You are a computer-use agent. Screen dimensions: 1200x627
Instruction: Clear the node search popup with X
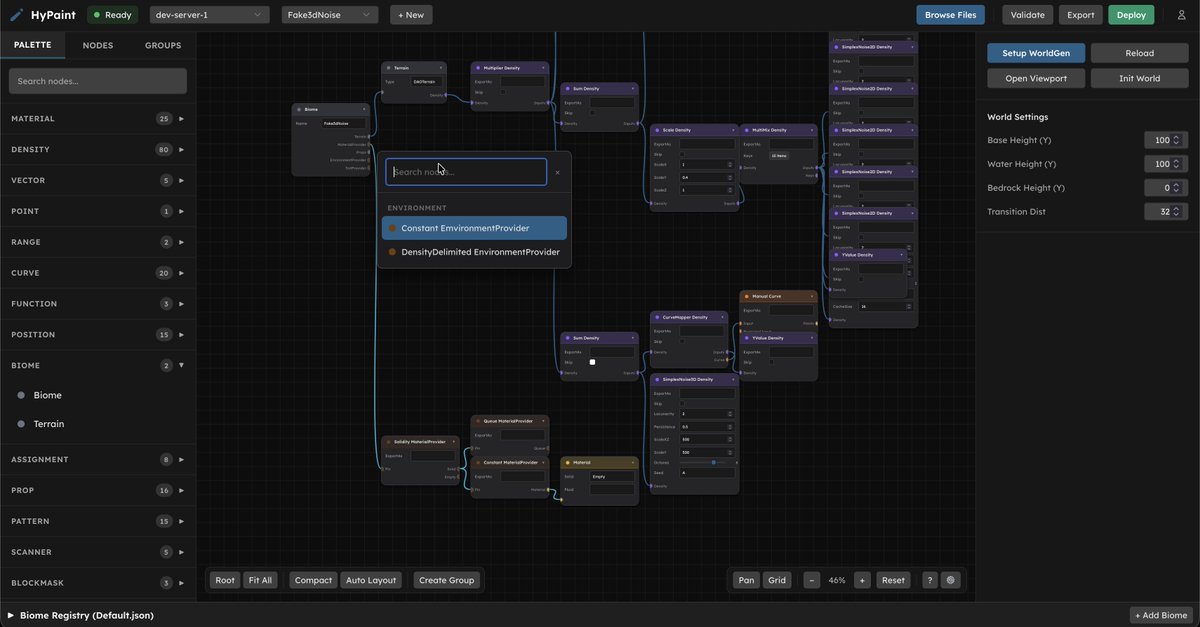pyautogui.click(x=558, y=172)
